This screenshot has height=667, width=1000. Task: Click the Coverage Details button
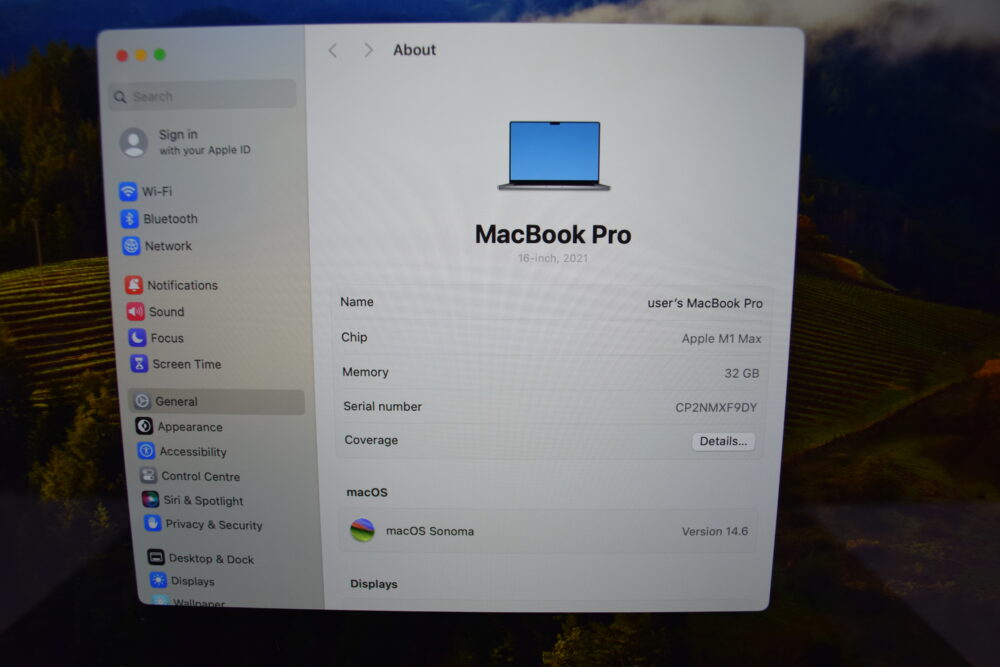(x=723, y=441)
